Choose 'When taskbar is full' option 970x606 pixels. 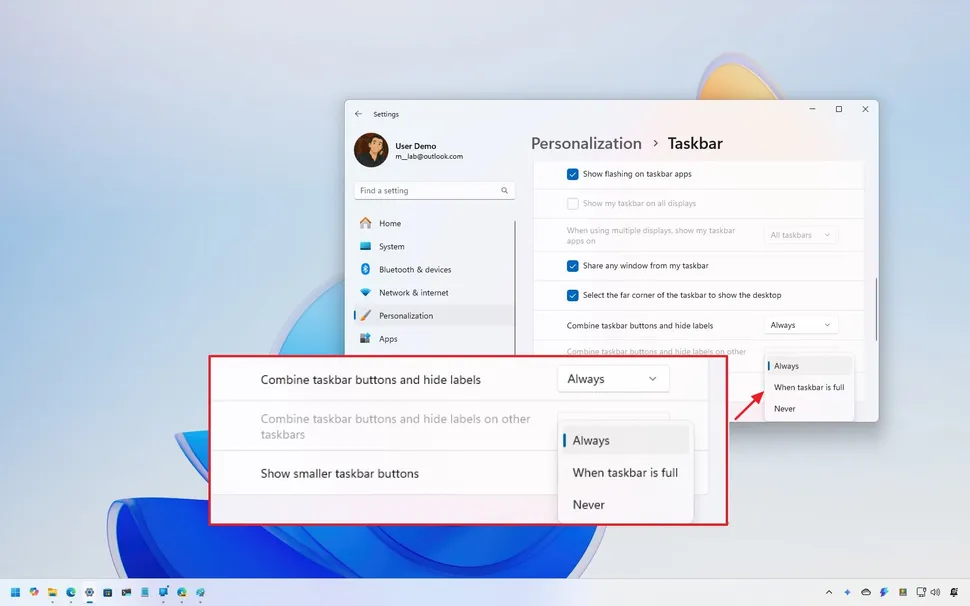[808, 387]
